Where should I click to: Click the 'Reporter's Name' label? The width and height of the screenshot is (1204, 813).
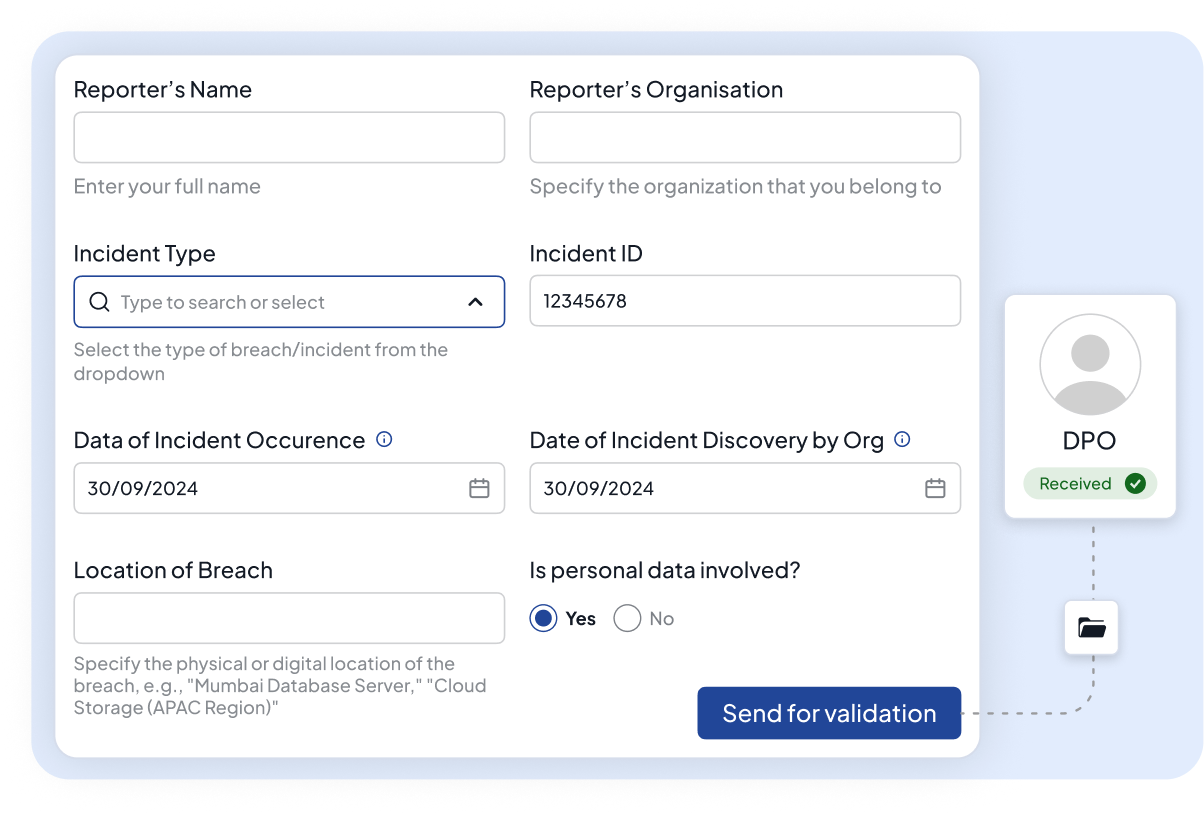(163, 90)
